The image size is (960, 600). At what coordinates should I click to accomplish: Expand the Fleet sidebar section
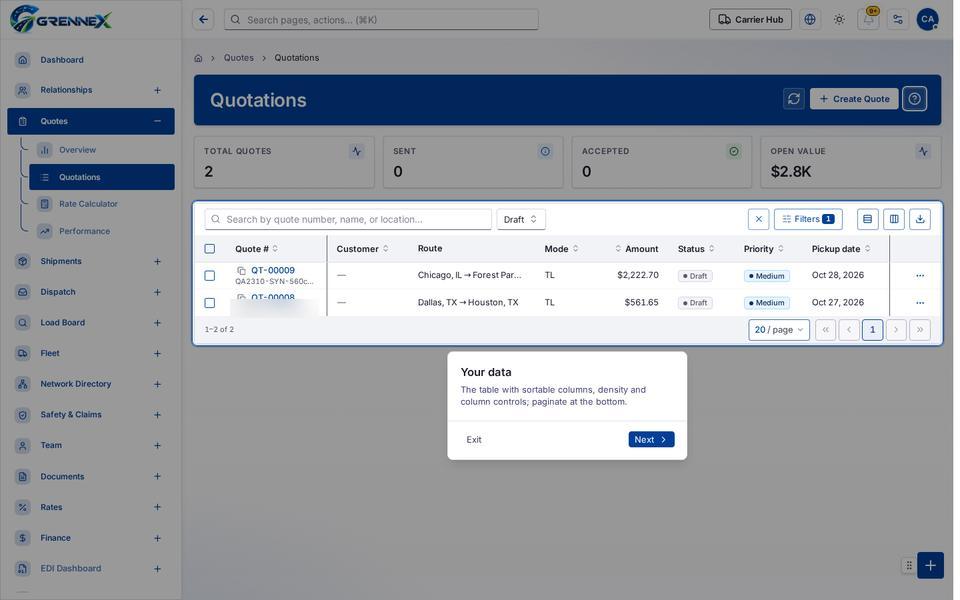pos(157,354)
